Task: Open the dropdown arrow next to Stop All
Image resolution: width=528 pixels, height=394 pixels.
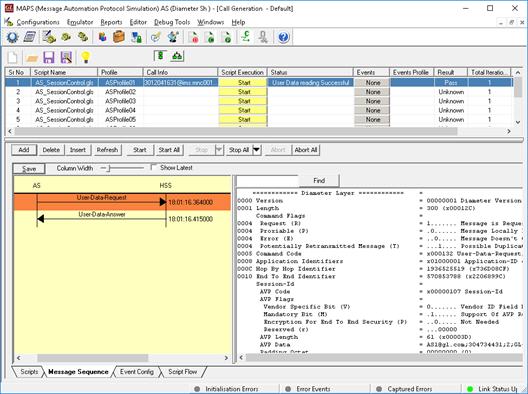Action: [257, 150]
